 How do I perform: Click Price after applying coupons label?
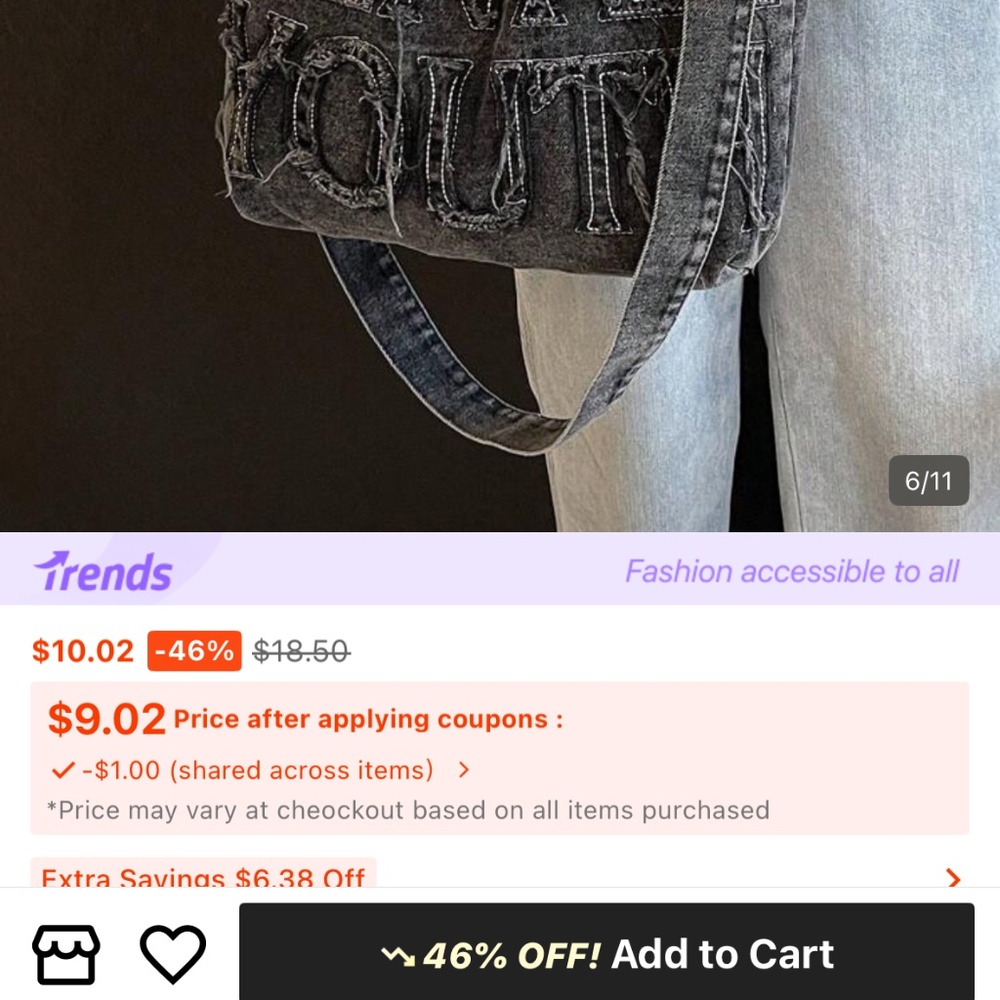368,719
